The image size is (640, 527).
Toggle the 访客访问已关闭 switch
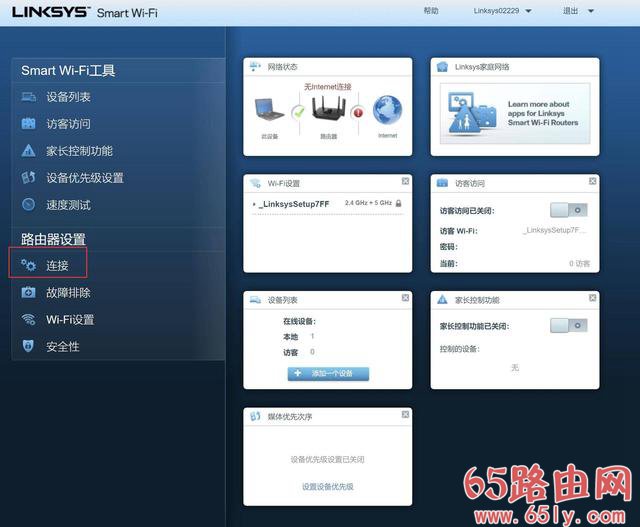569,210
